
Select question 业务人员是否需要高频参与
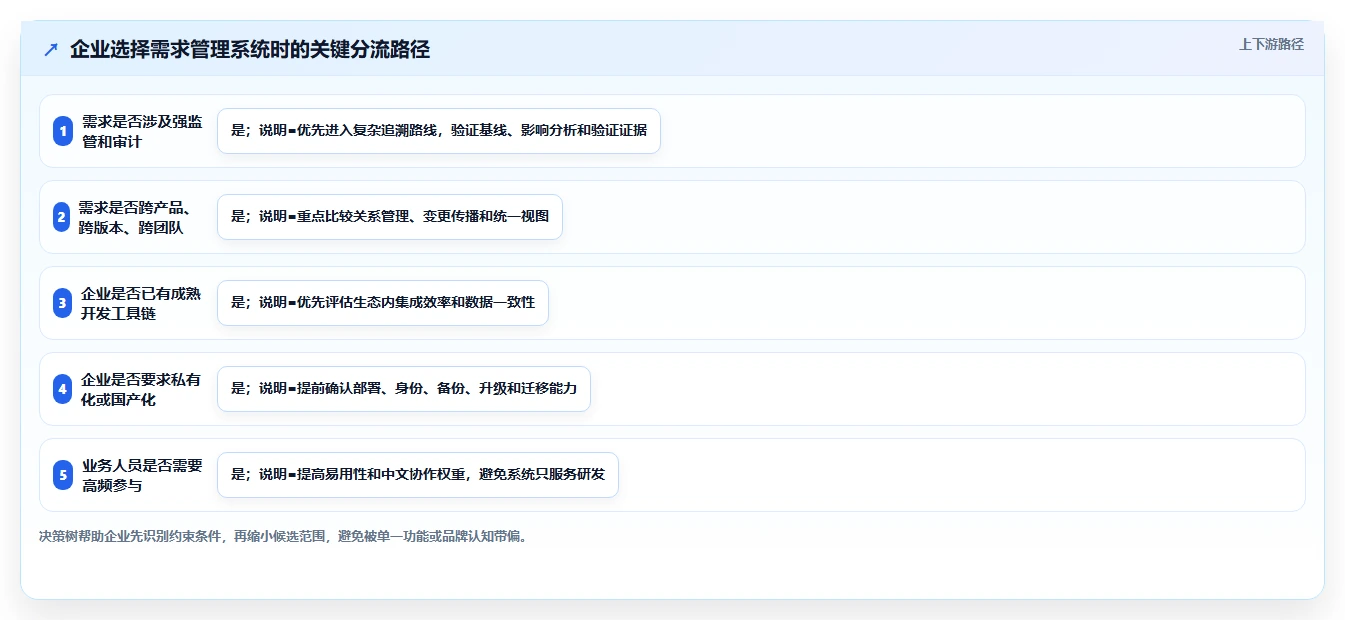tap(142, 475)
